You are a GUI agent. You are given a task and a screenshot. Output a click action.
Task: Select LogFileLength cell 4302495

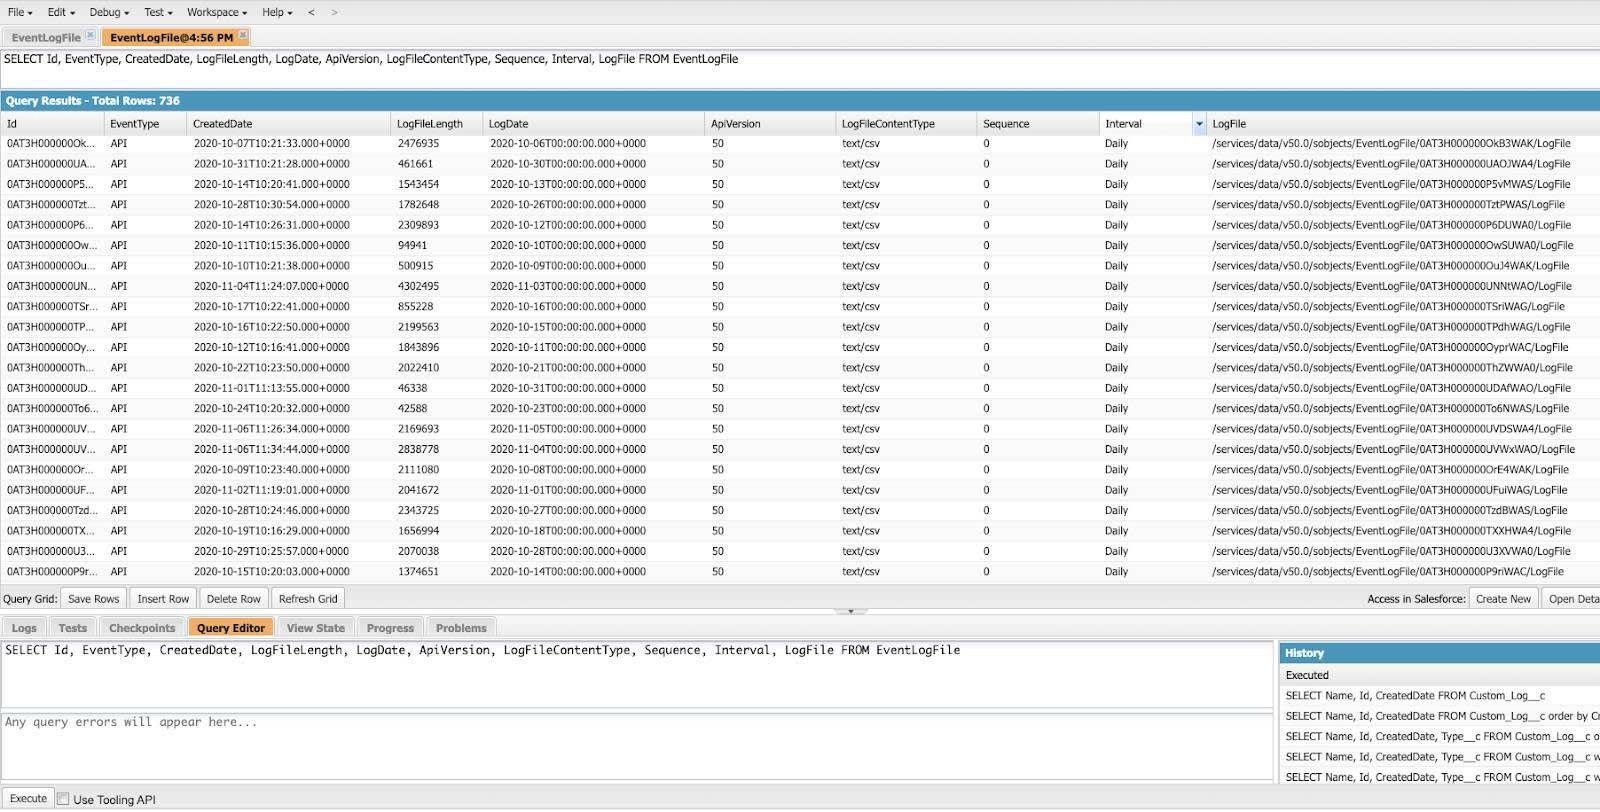coord(437,286)
